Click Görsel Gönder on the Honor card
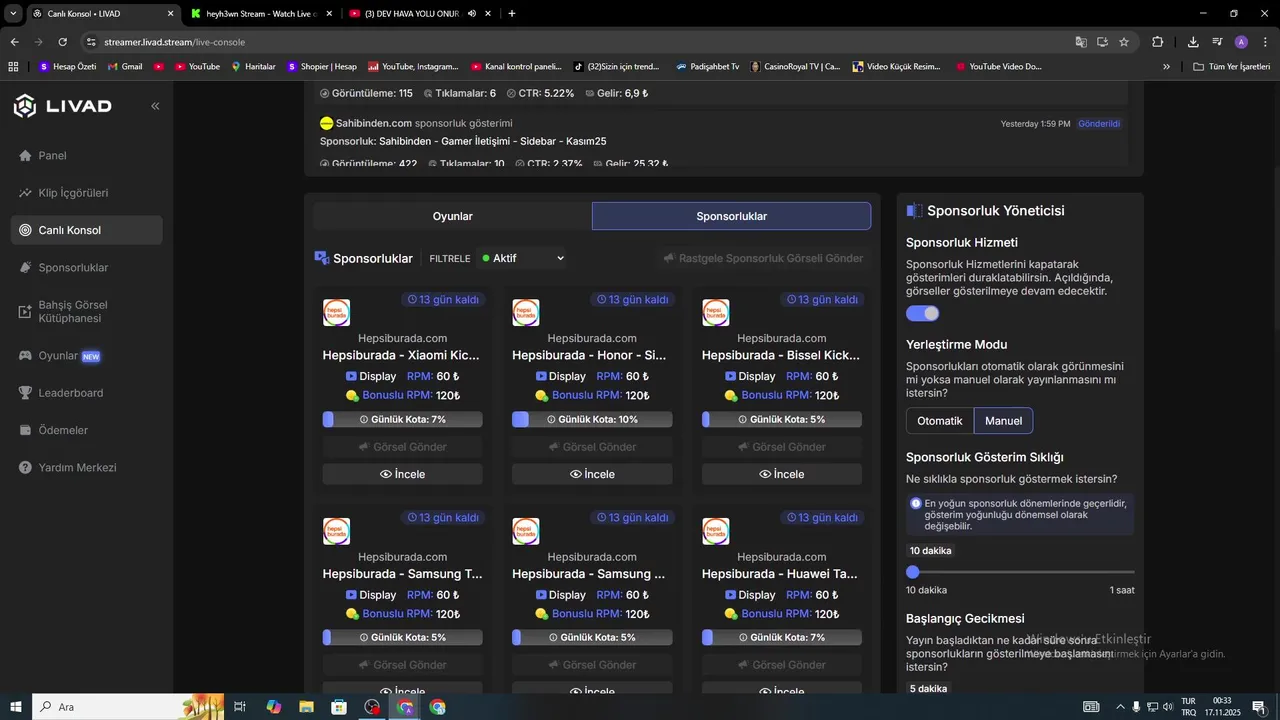The height and width of the screenshot is (720, 1280). (x=592, y=447)
